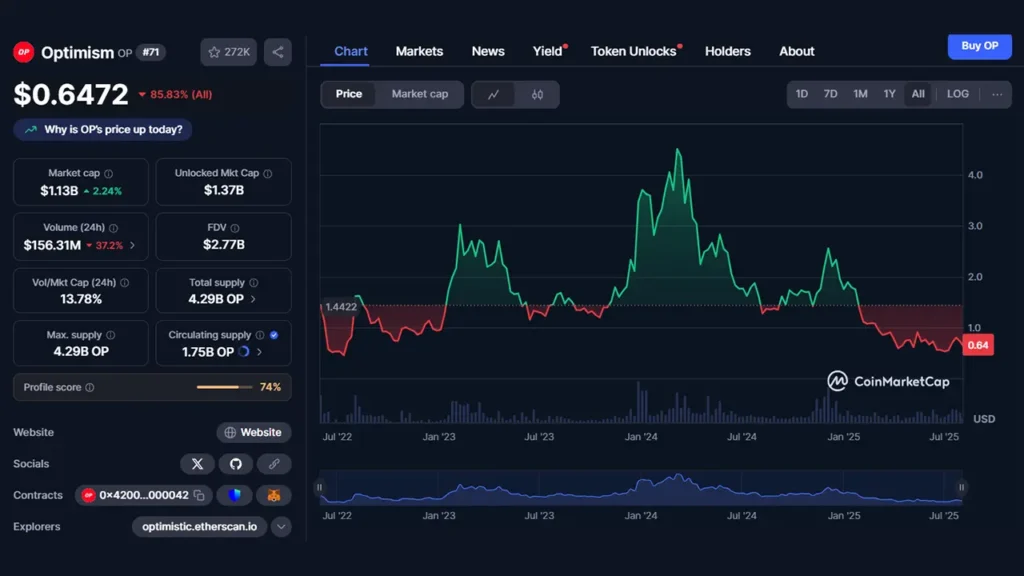Add Optimism to watchlist via star 272K
1024x576 pixels.
coord(229,52)
